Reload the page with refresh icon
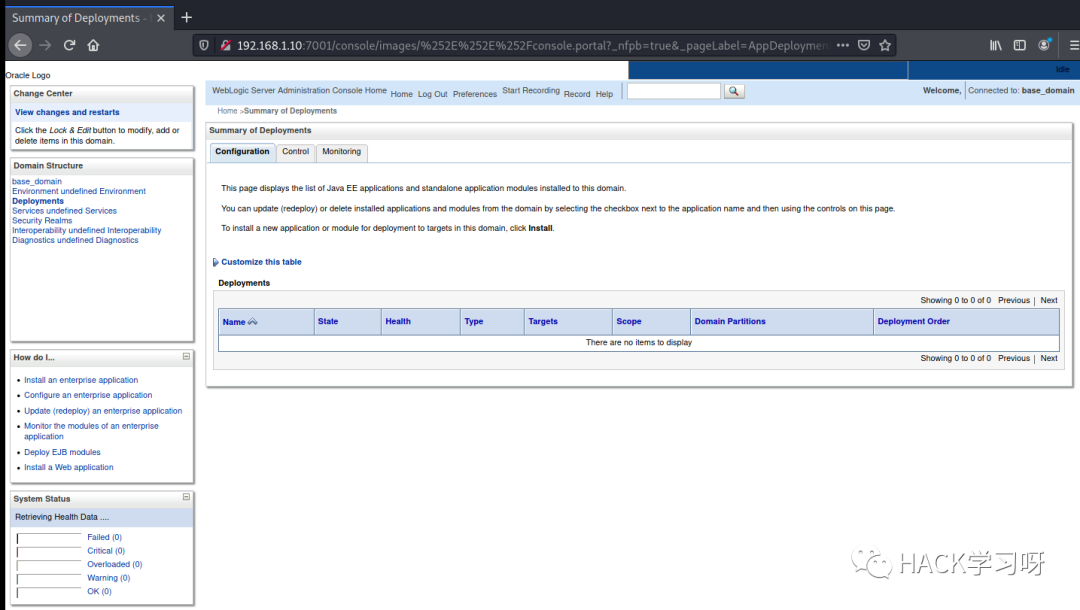 (x=70, y=45)
